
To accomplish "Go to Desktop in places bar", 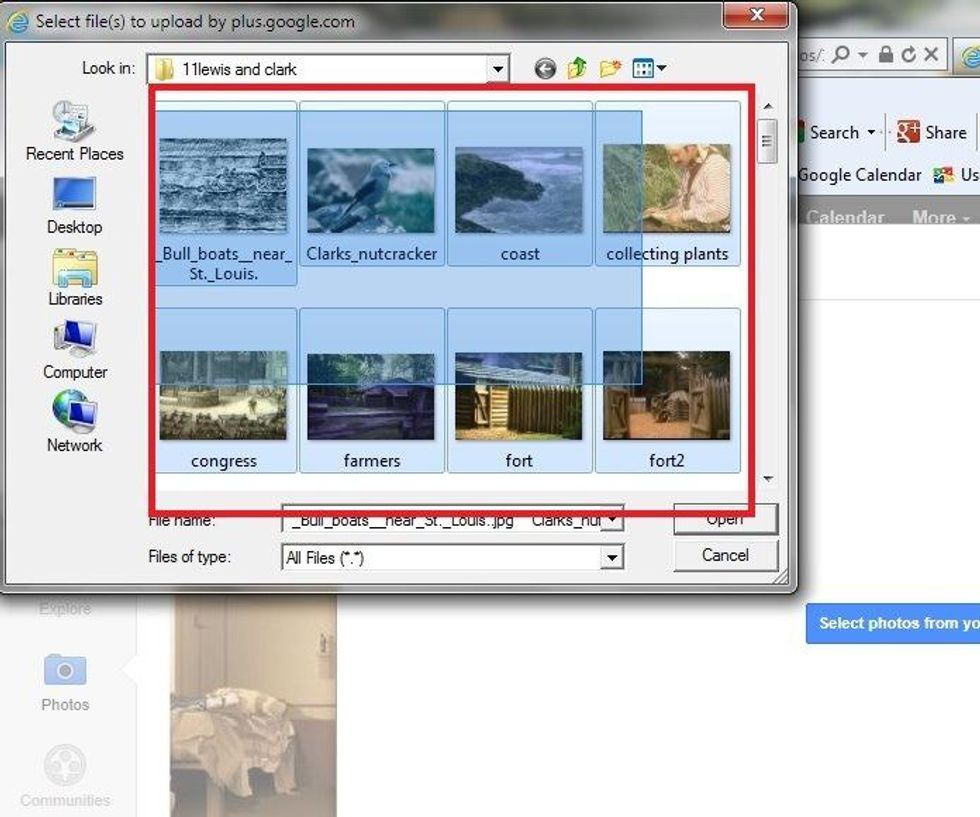I will click(x=74, y=205).
